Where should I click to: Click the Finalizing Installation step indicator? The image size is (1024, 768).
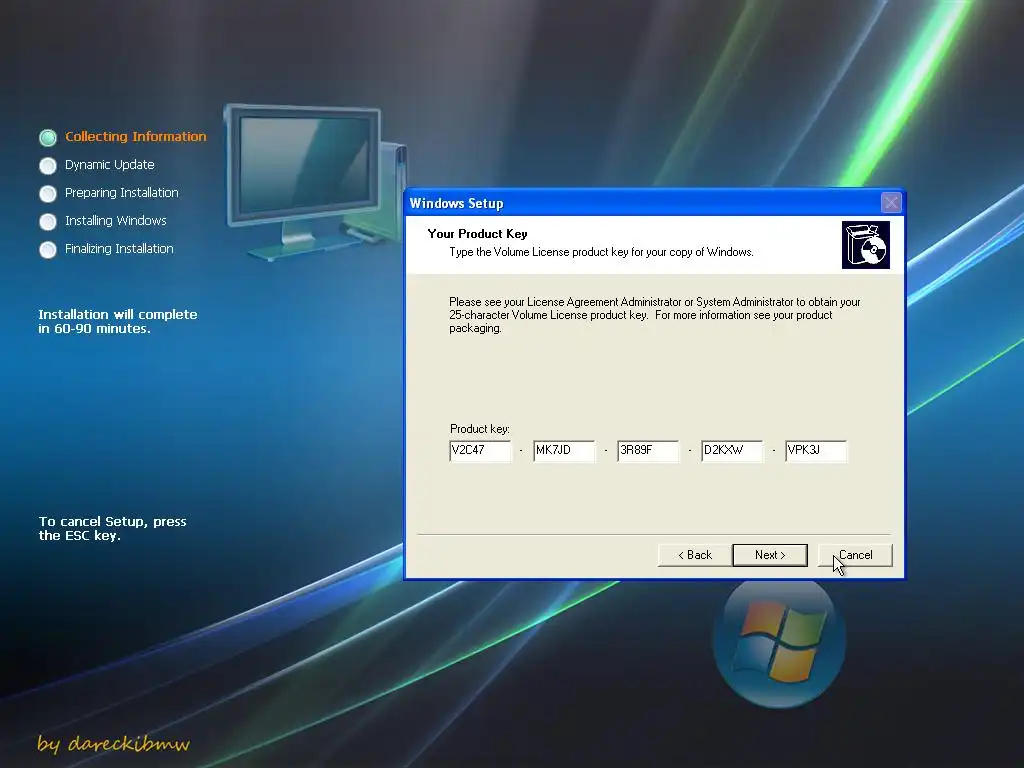click(48, 249)
